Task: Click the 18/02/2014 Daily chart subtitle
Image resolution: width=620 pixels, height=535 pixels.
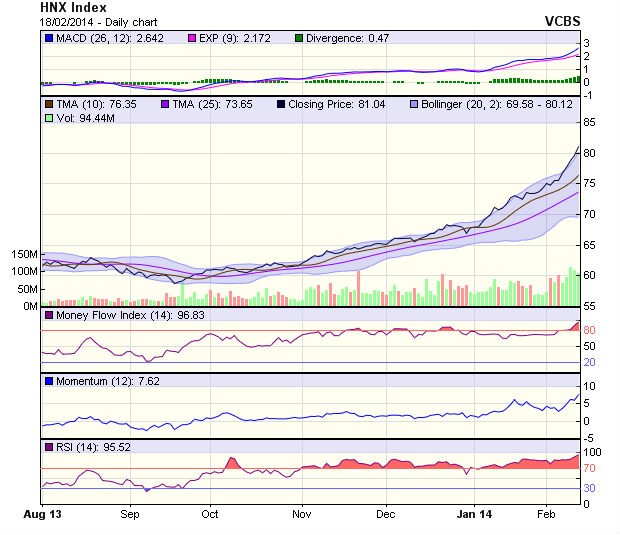Action: 90,21
